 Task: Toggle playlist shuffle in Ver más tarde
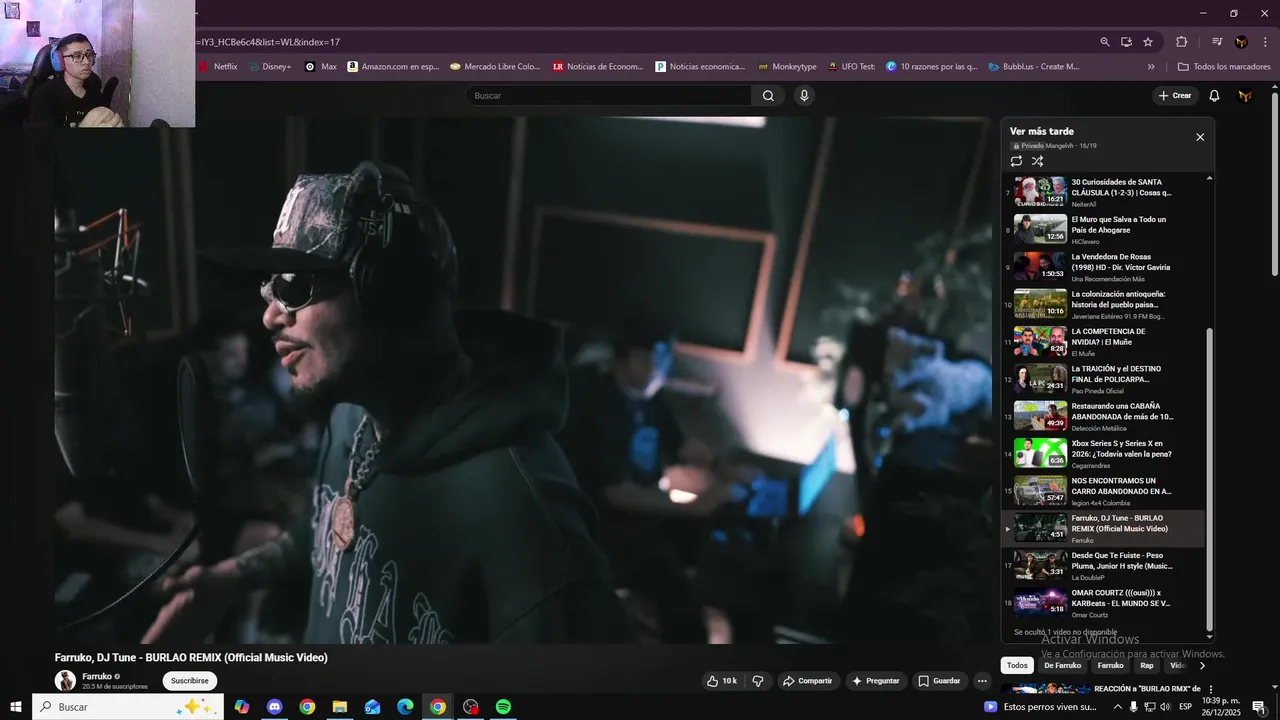pyautogui.click(x=1038, y=161)
